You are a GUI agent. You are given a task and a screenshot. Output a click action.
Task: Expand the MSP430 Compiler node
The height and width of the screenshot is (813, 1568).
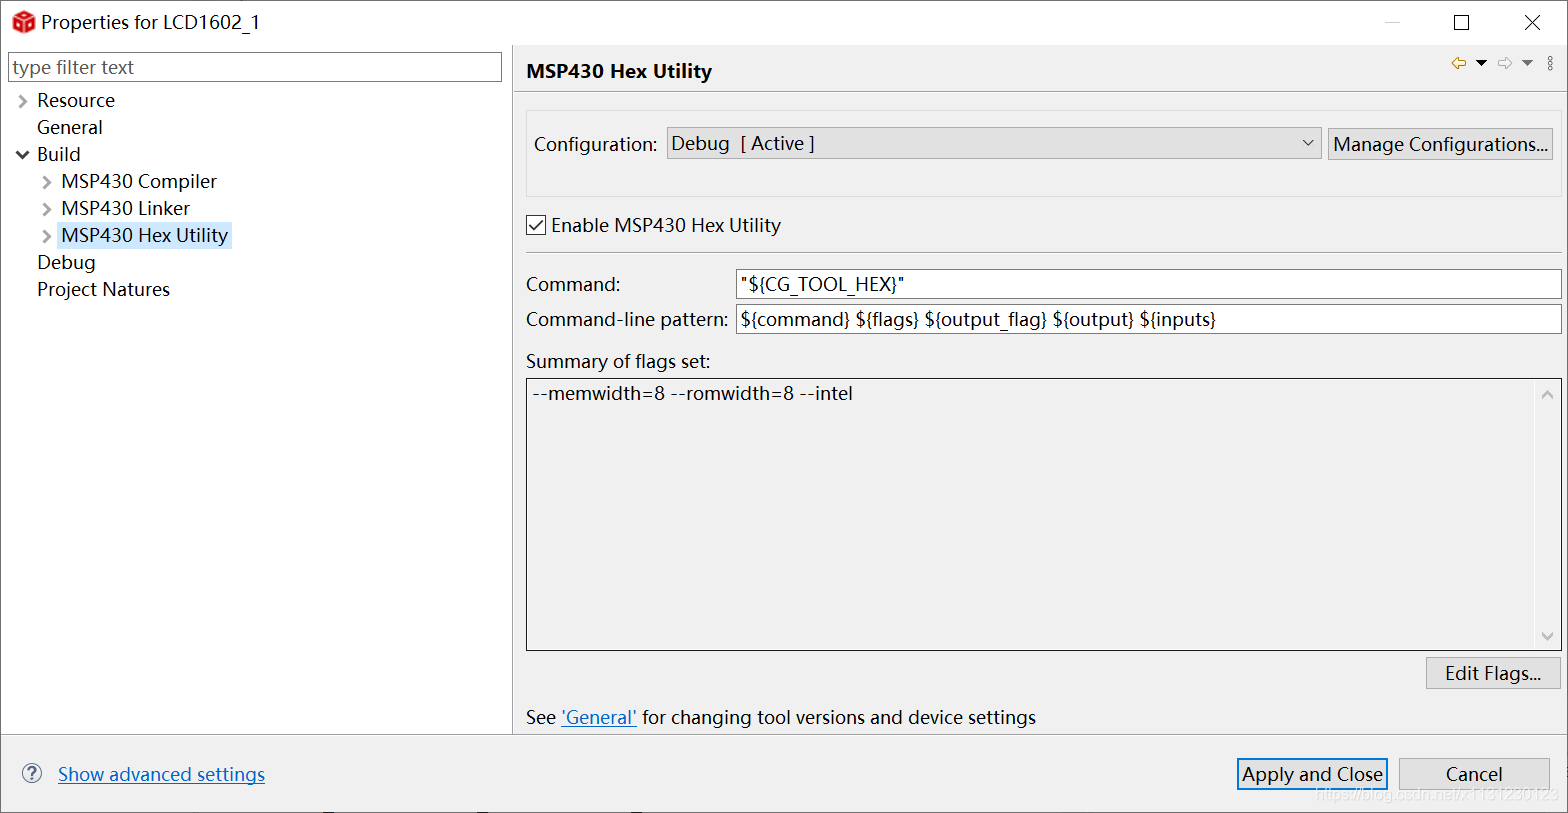coord(46,182)
